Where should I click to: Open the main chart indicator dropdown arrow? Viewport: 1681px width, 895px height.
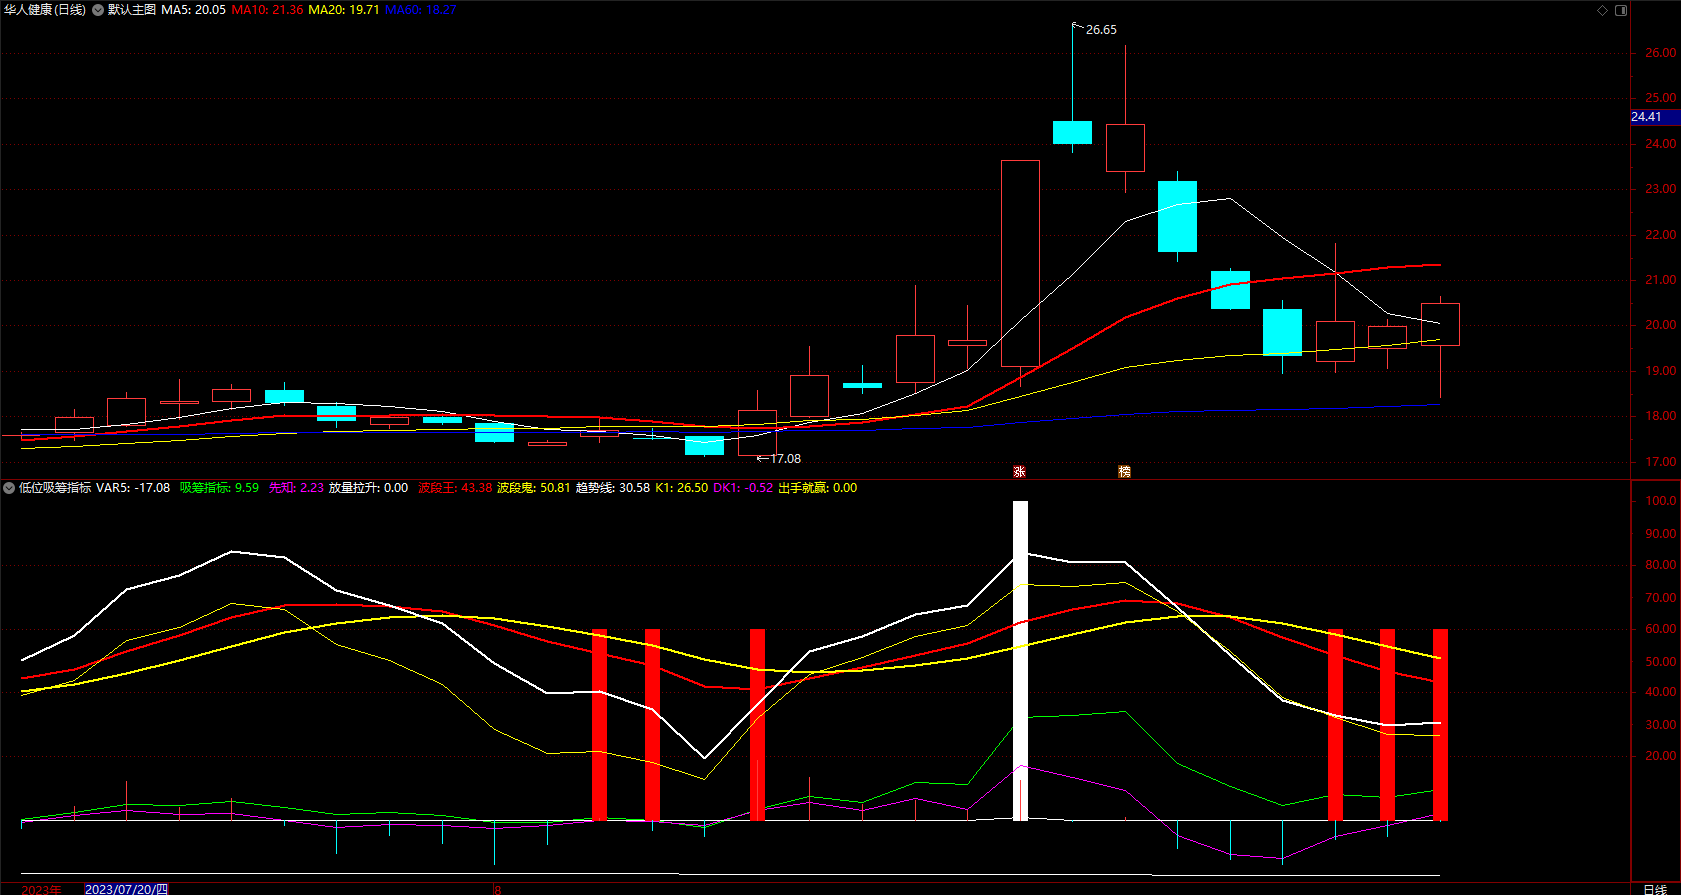98,10
